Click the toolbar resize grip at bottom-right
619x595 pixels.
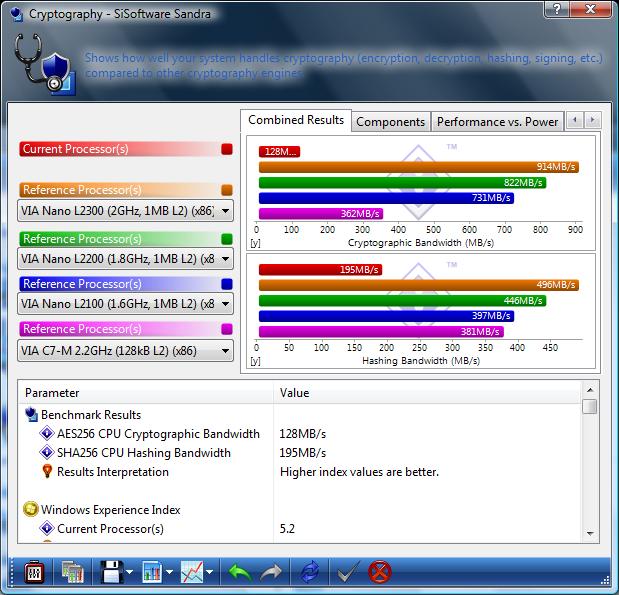tap(605, 580)
